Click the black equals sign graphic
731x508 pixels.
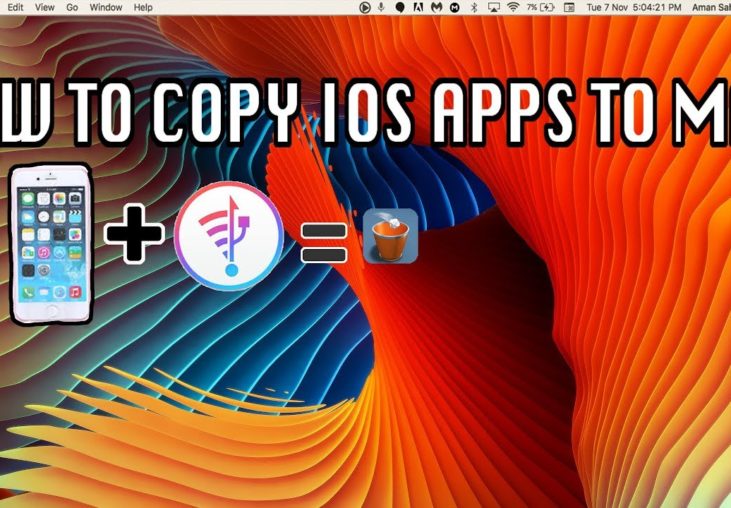pyautogui.click(x=323, y=243)
